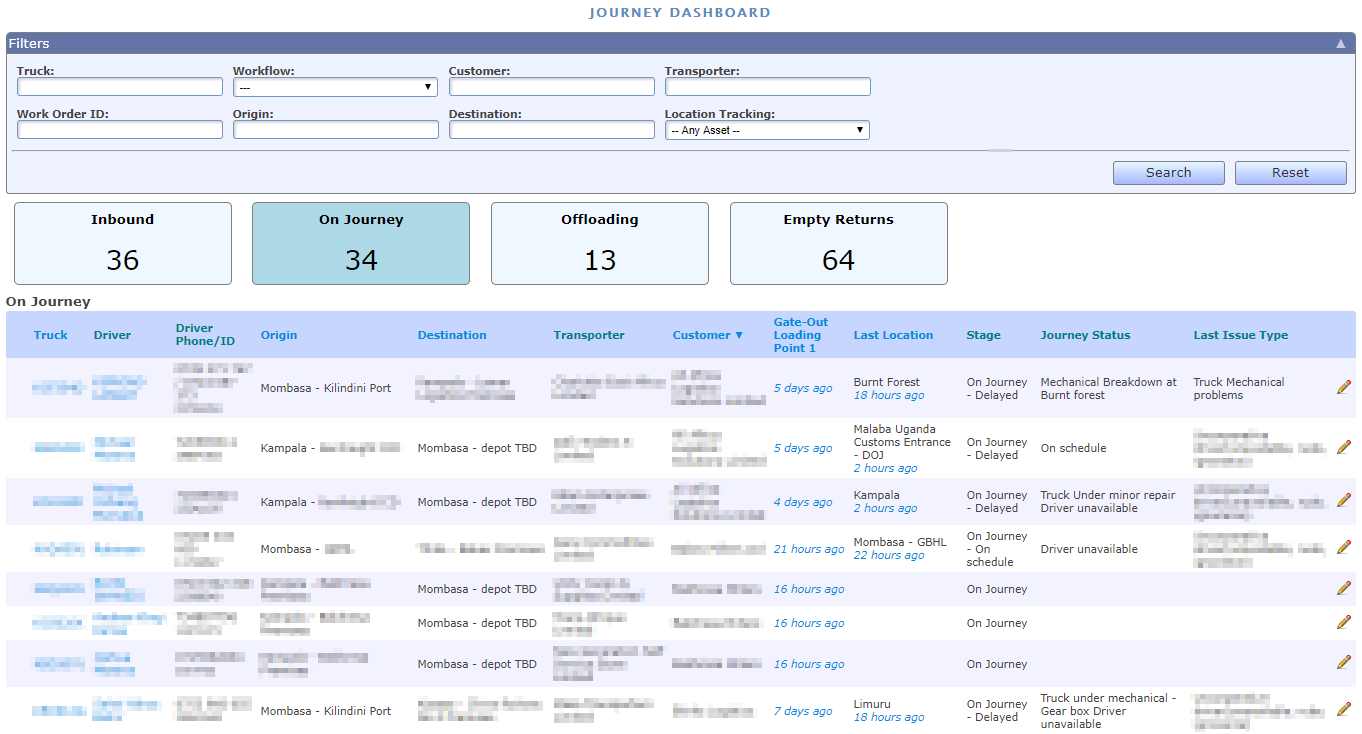Collapse the Filters panel
The image size is (1362, 734).
pos(1340,43)
